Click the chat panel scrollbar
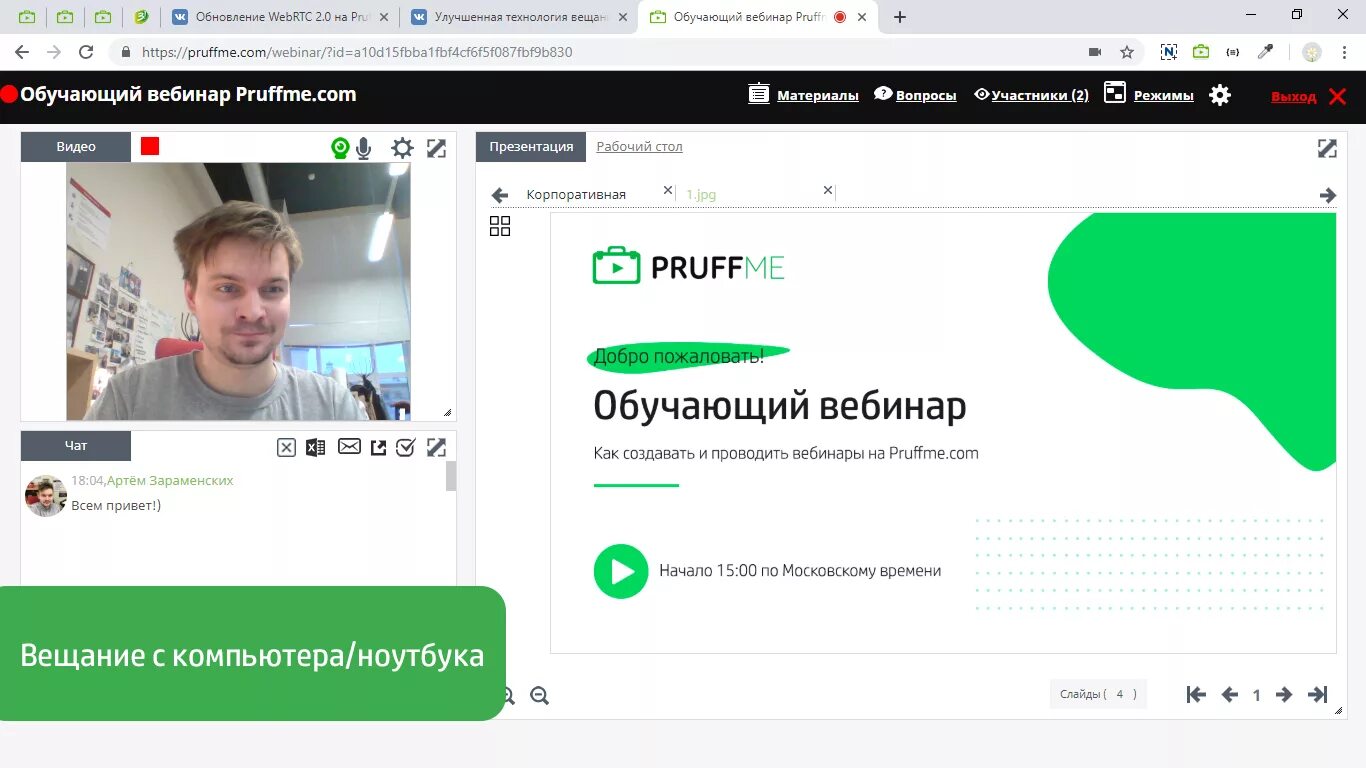 click(x=451, y=476)
